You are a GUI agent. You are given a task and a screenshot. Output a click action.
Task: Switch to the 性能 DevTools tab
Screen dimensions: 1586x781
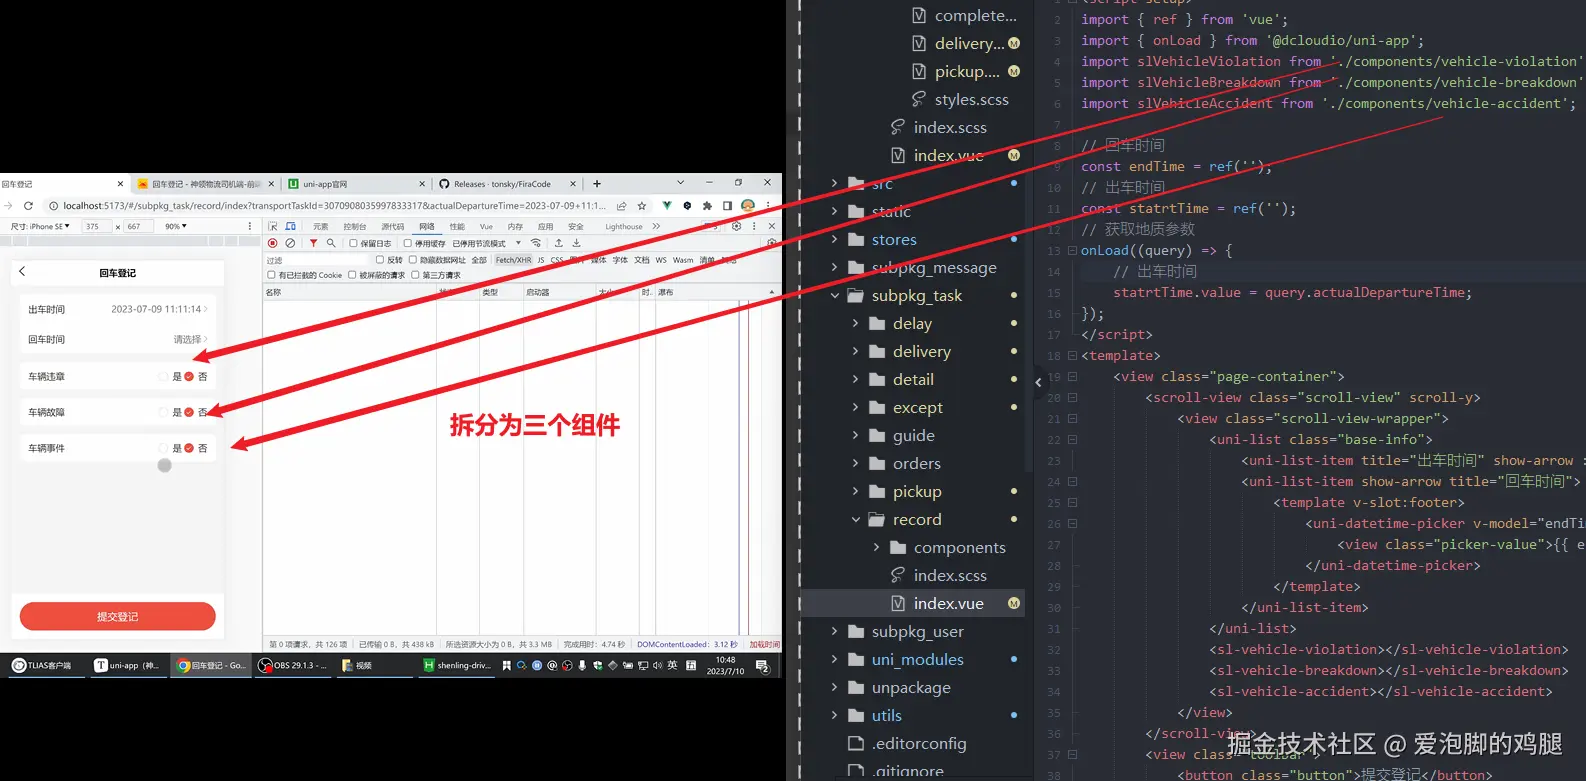click(x=457, y=227)
